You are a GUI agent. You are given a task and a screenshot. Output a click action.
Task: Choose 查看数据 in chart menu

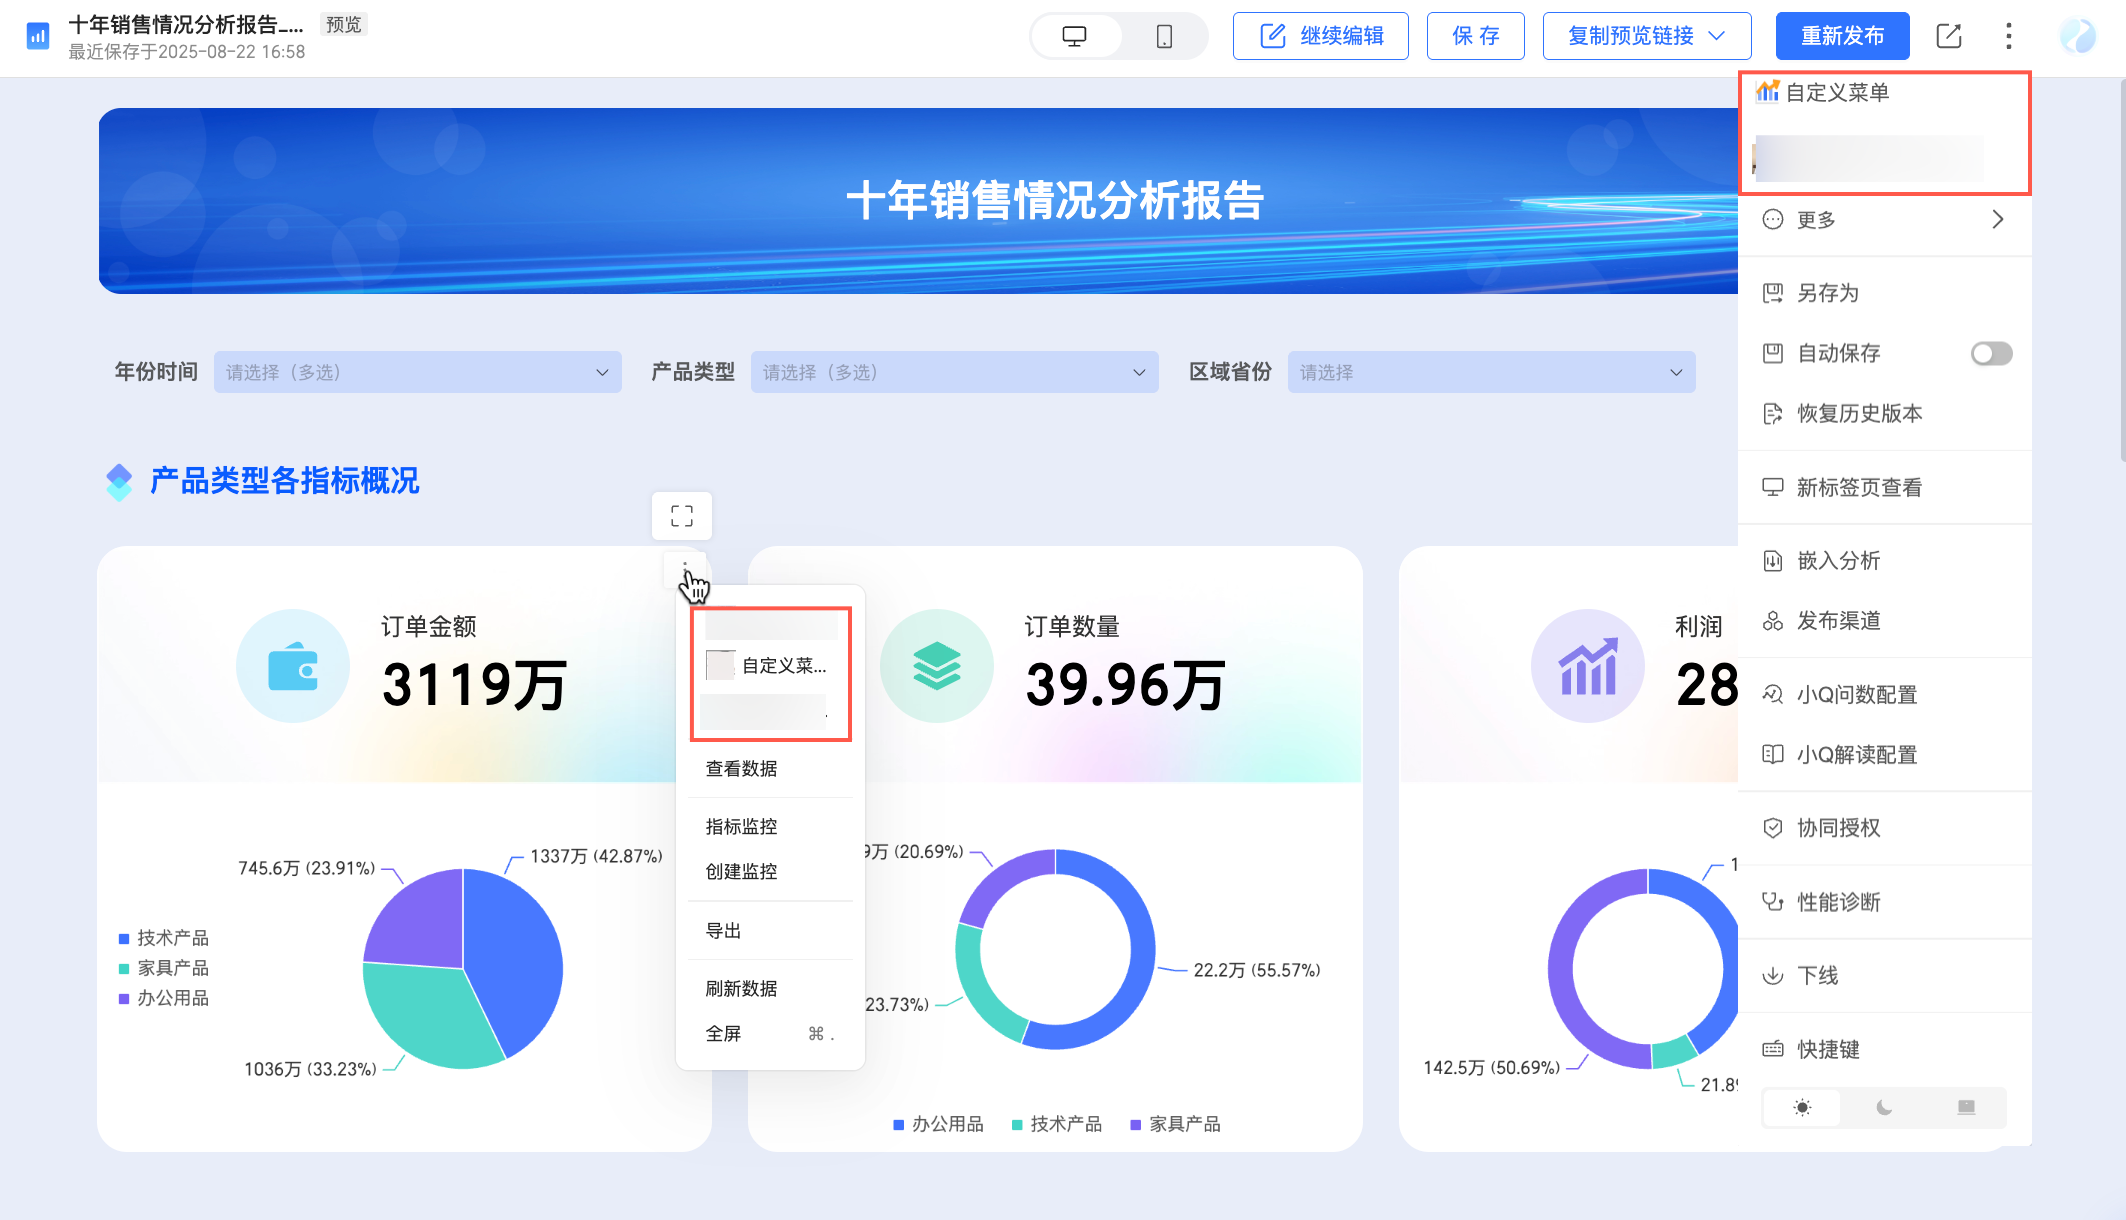741,769
